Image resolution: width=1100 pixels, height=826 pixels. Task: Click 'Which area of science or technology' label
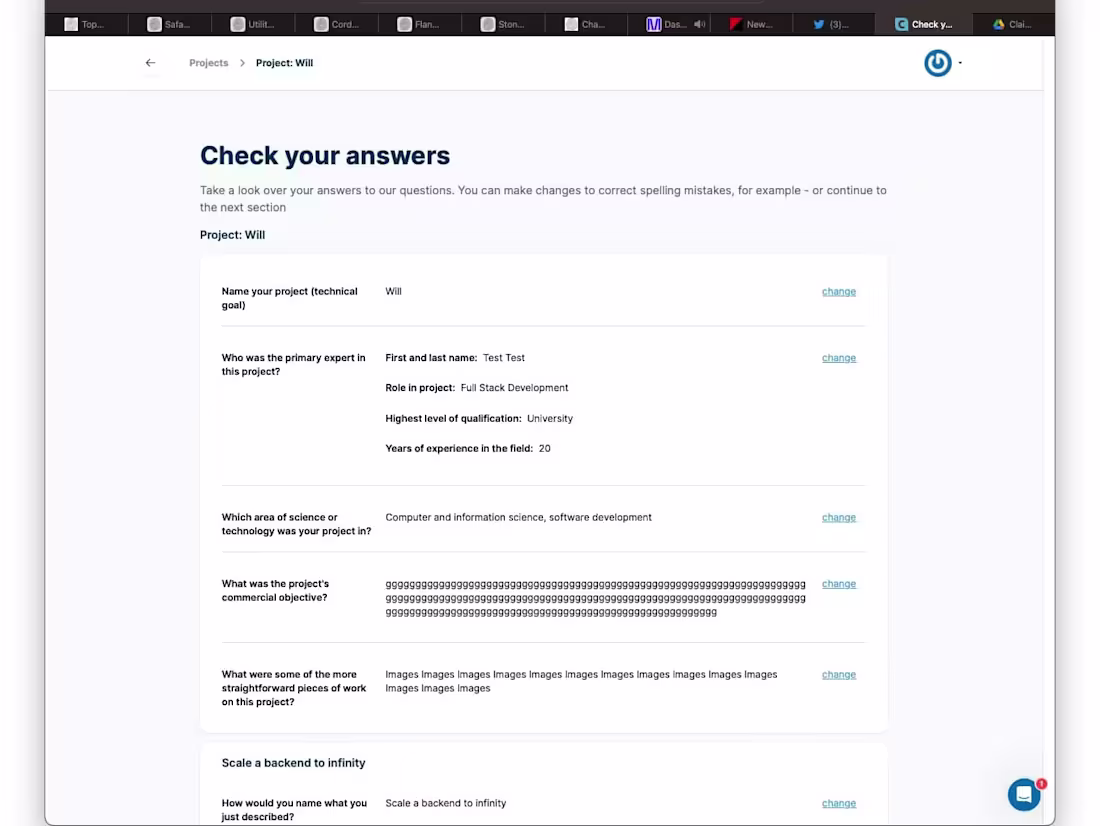coord(296,524)
